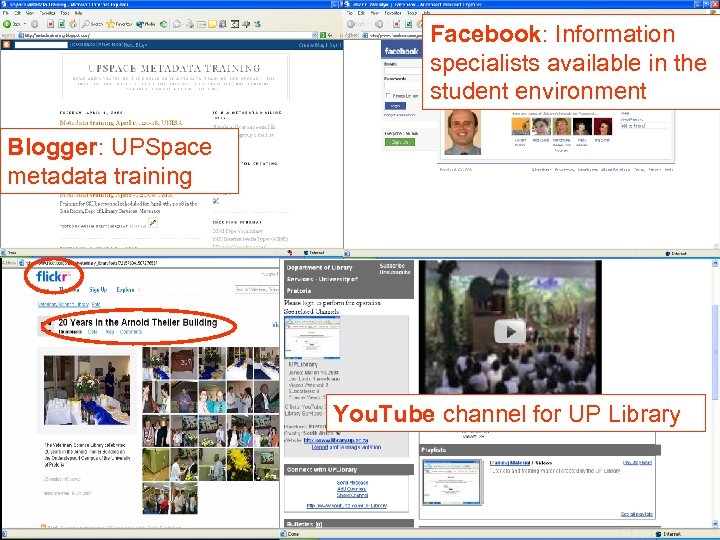Click the Stop icon in Facebook browser toolbar
This screenshot has width=720, height=540.
(396, 24)
